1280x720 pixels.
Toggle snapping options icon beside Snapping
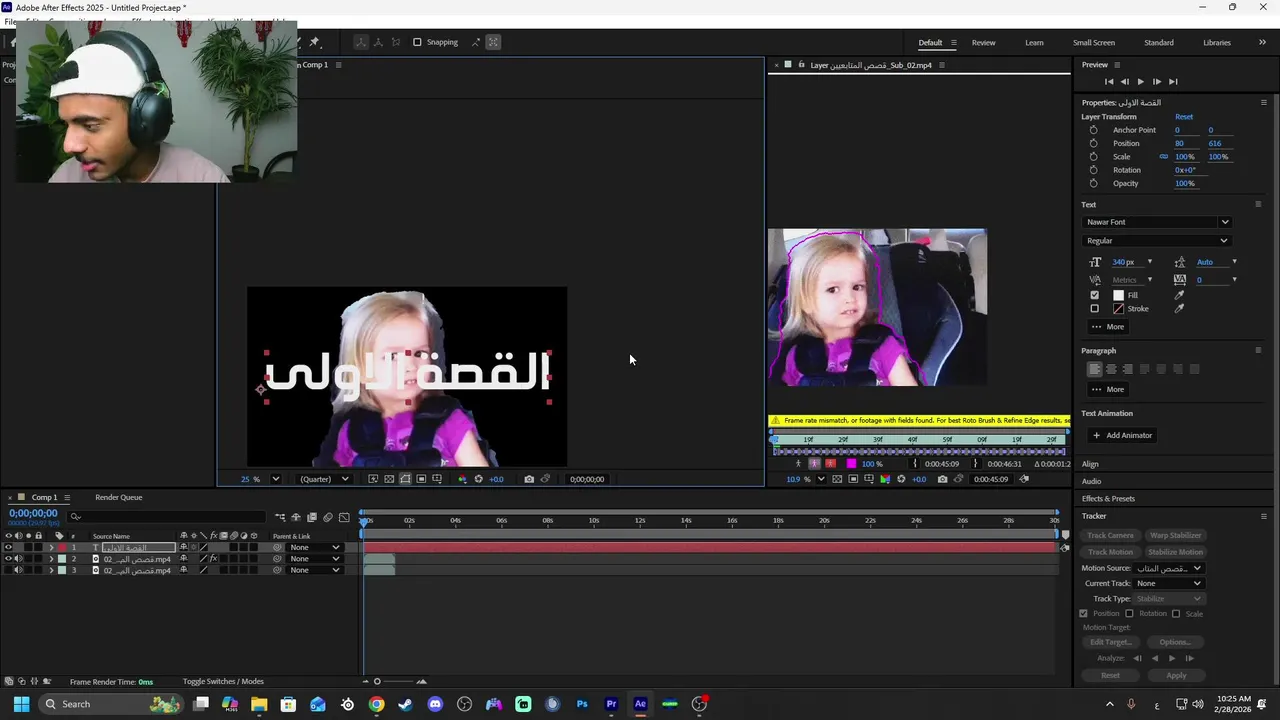click(476, 42)
